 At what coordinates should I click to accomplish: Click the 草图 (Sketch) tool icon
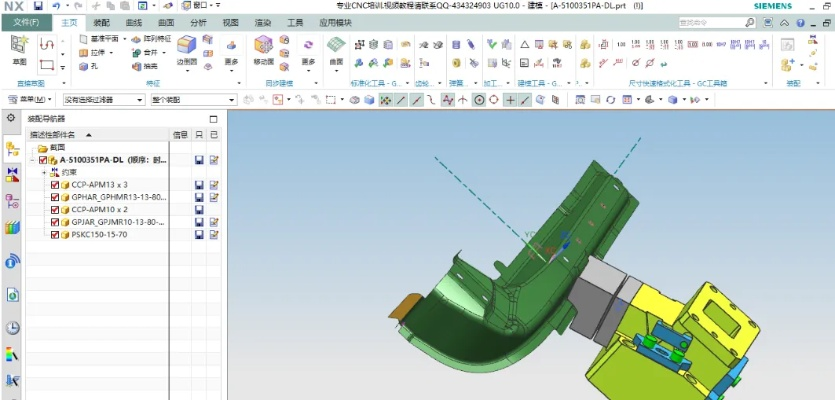[19, 47]
